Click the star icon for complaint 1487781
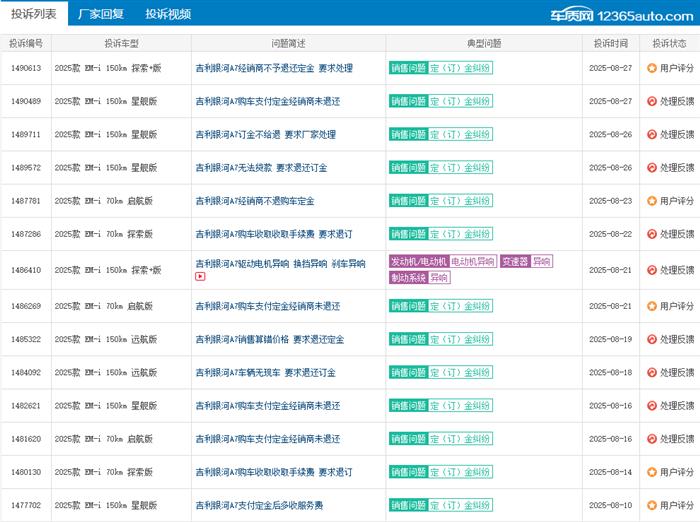The width and height of the screenshot is (700, 522). (652, 201)
